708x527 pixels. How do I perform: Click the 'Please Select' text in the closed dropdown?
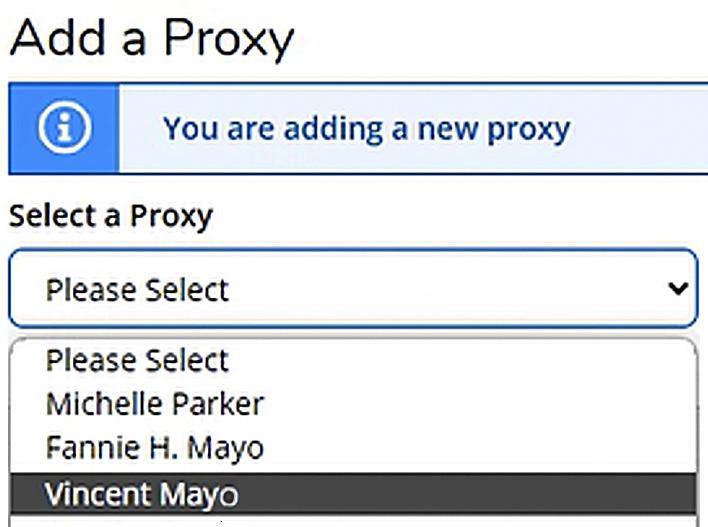(137, 290)
